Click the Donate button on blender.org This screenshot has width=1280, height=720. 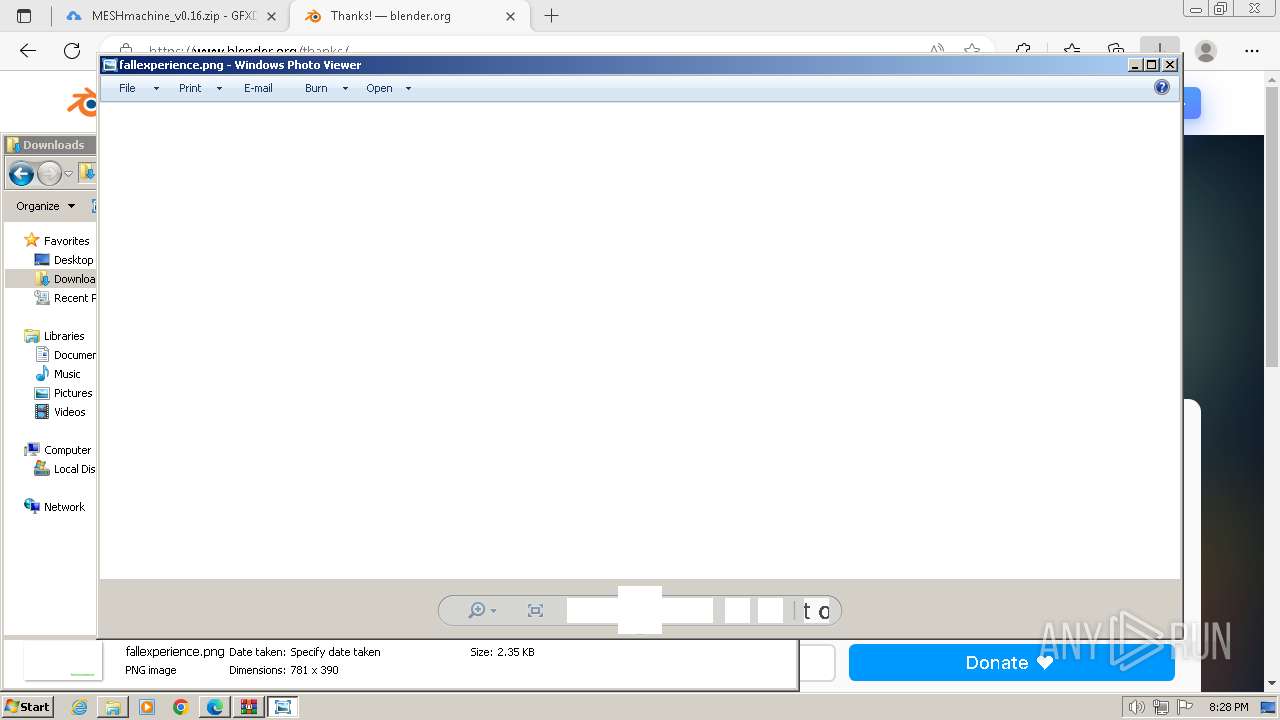1011,663
